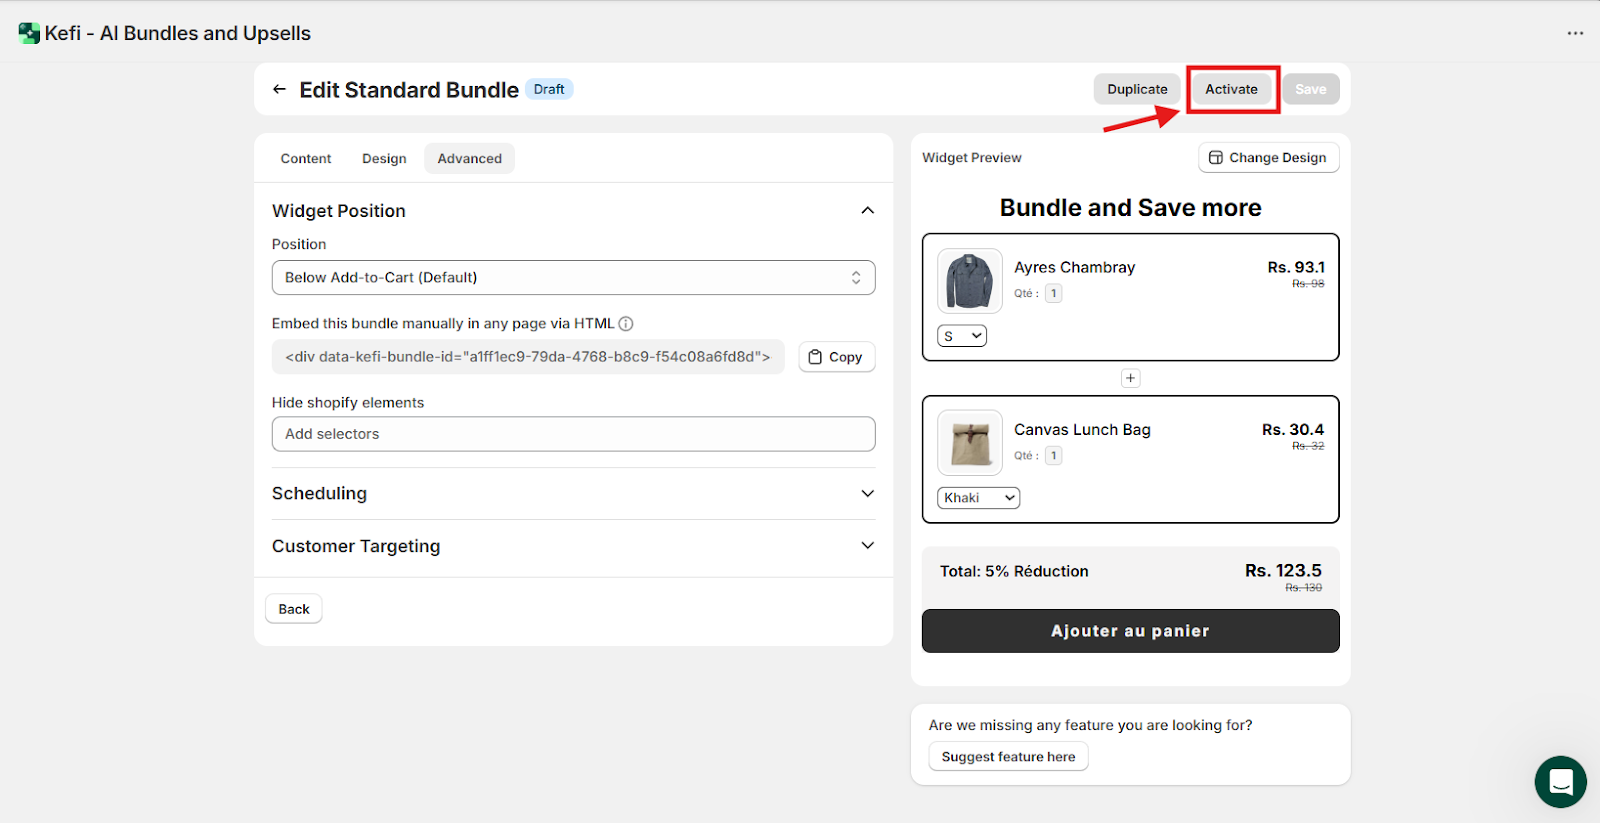Click the Change Design button
The image size is (1600, 823).
coord(1268,158)
